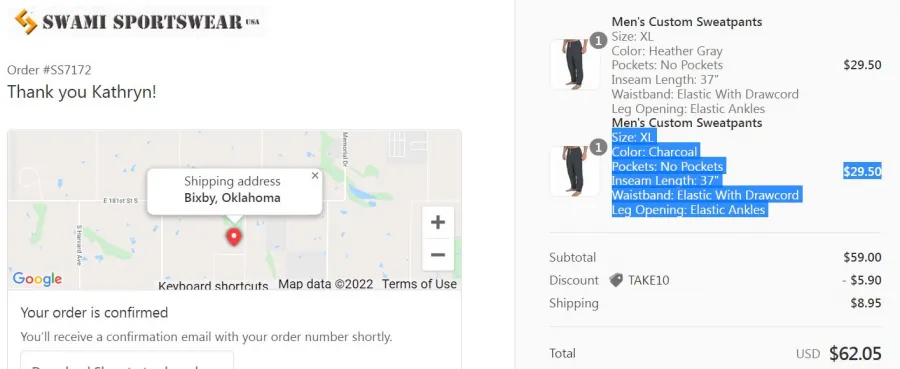Click quantity badge on first sweatpants item
Image resolution: width=900 pixels, height=369 pixels.
599,41
